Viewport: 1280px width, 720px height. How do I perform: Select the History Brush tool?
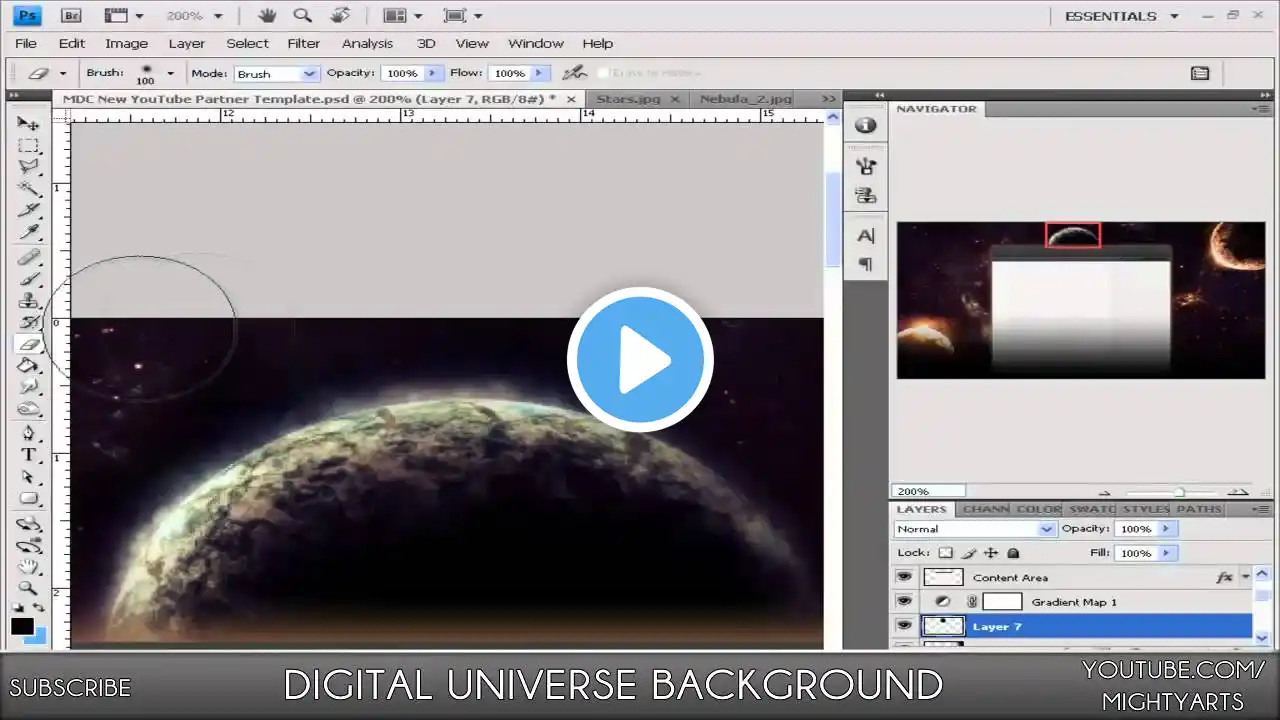[28, 322]
